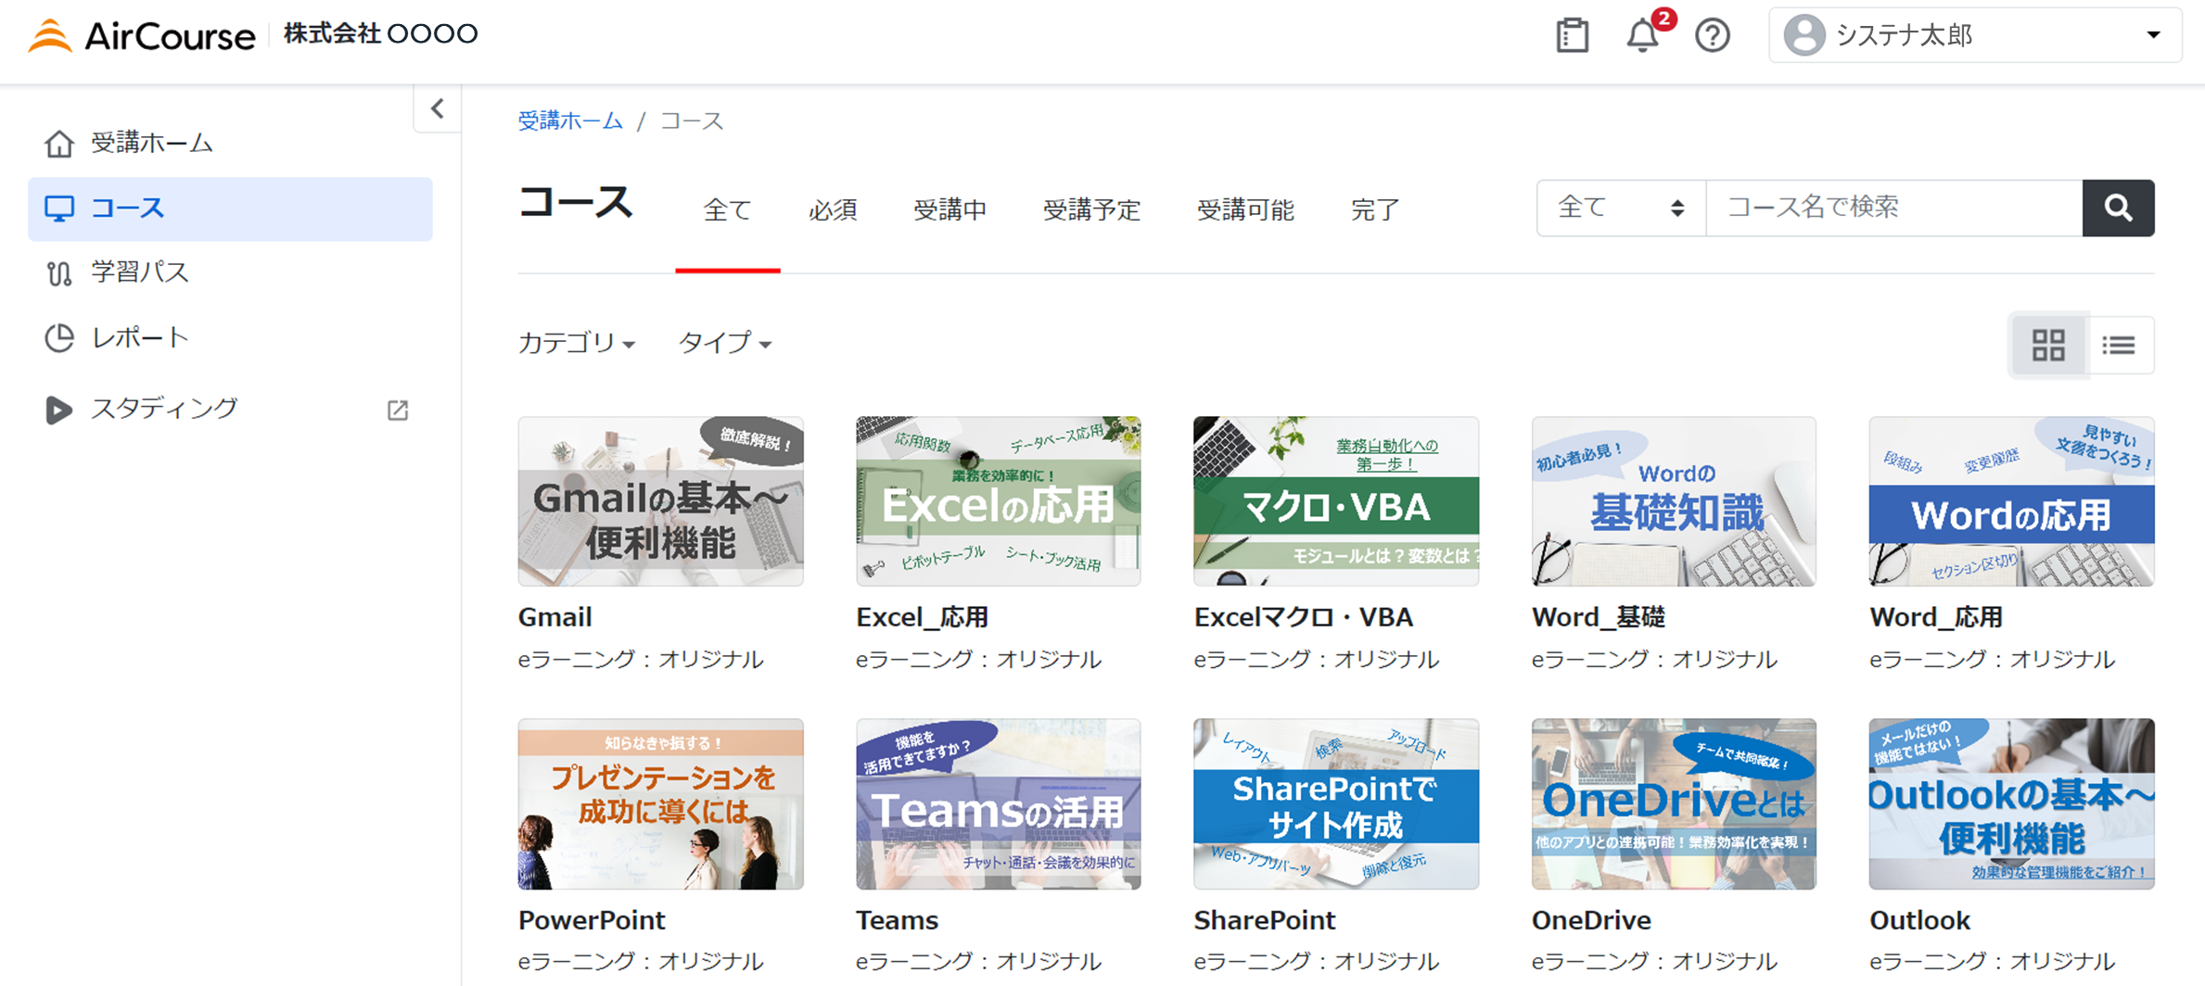The image size is (2205, 986).
Task: Click the 株式会社 company name text
Action: [381, 34]
